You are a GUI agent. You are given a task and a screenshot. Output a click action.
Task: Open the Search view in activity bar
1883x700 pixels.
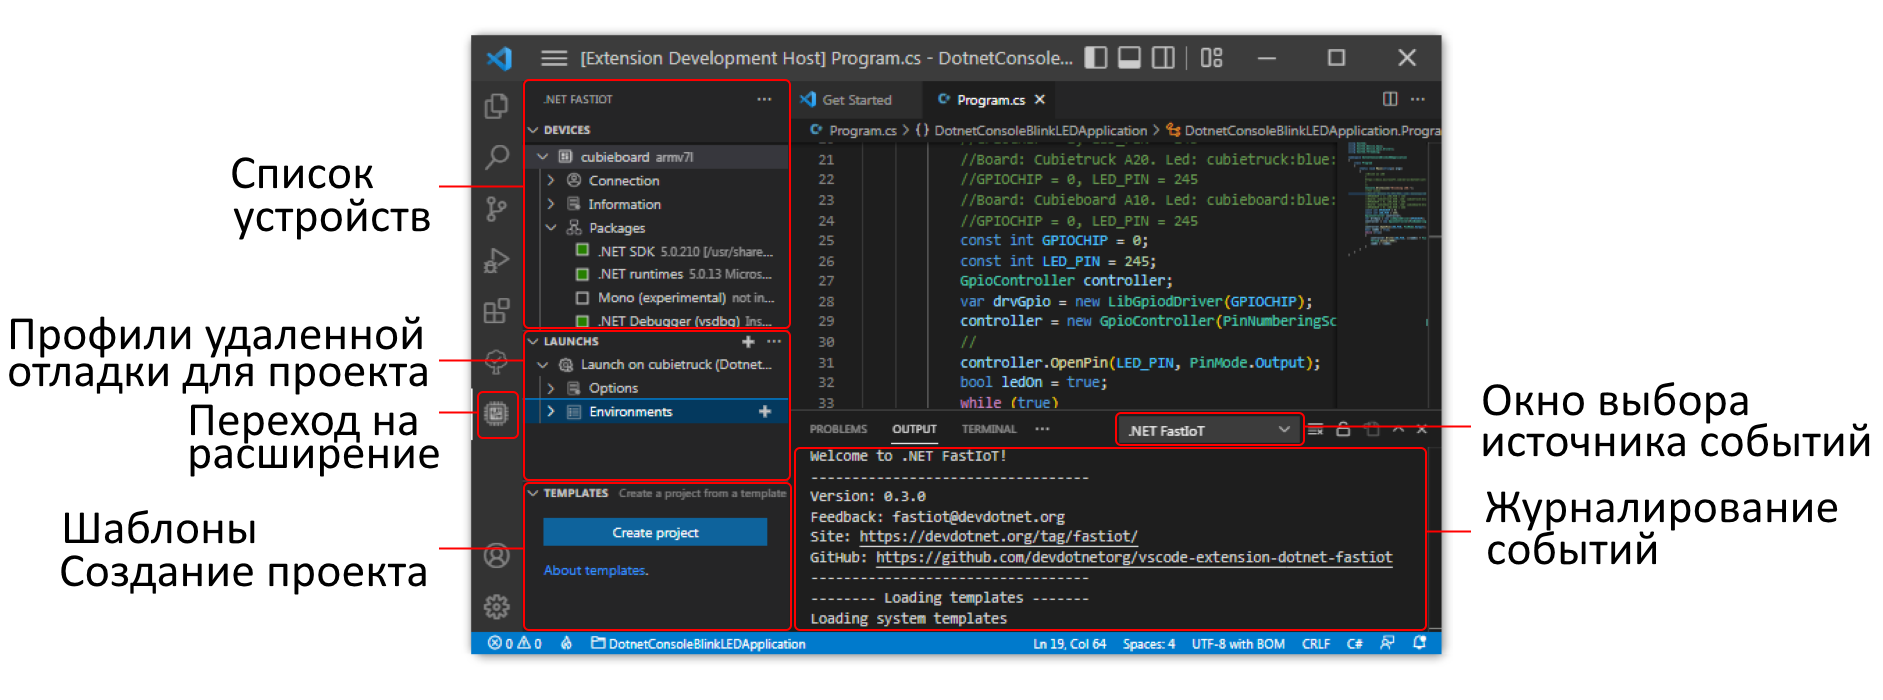coord(496,157)
